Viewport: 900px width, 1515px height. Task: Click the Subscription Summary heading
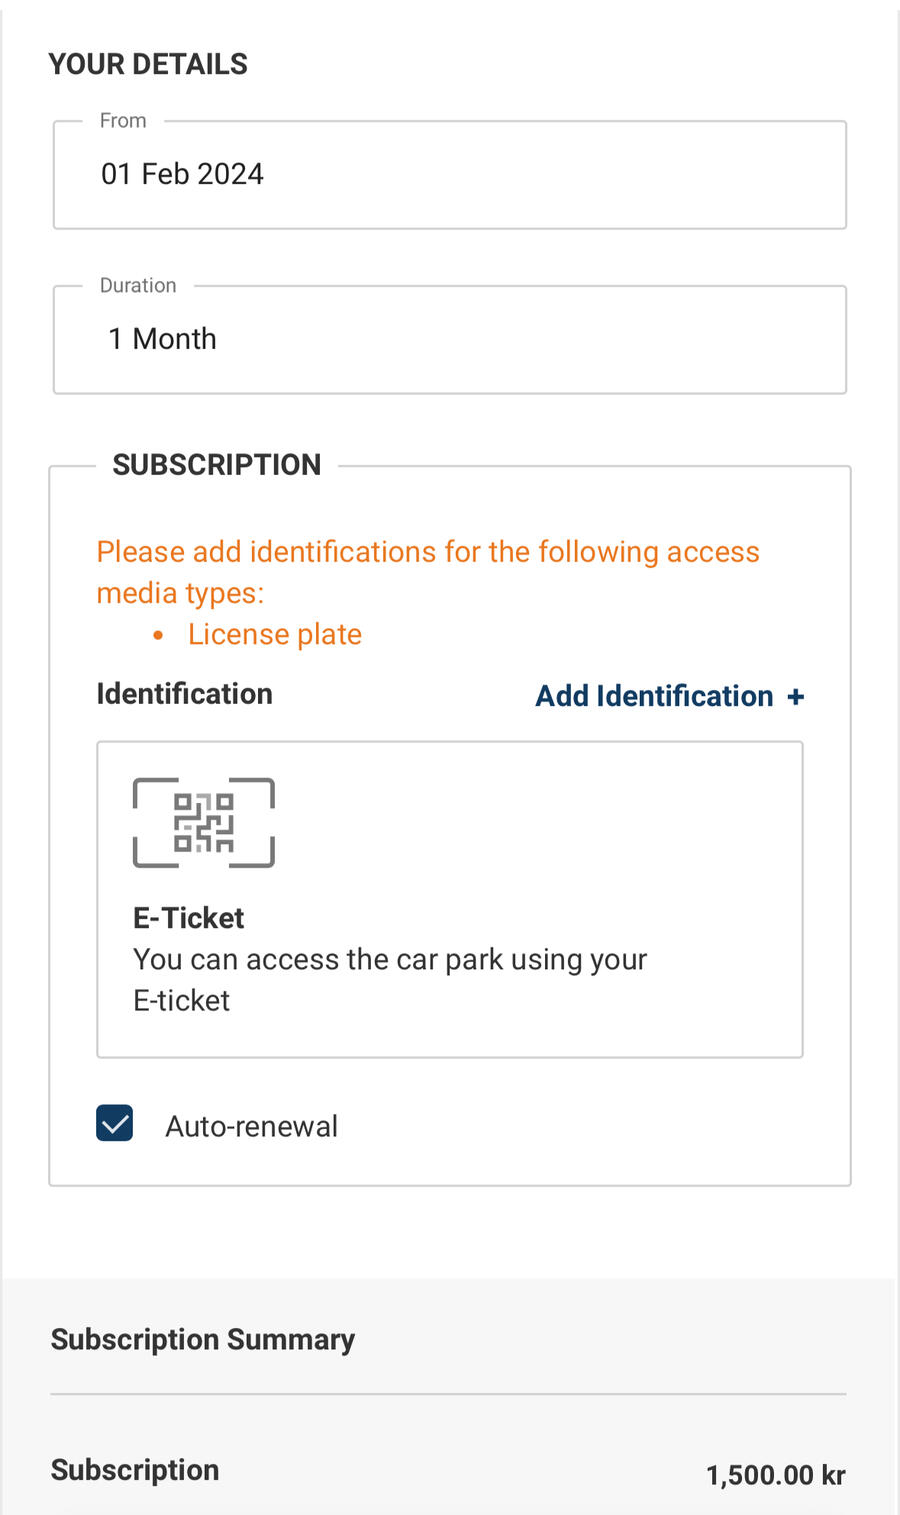pyautogui.click(x=203, y=1340)
